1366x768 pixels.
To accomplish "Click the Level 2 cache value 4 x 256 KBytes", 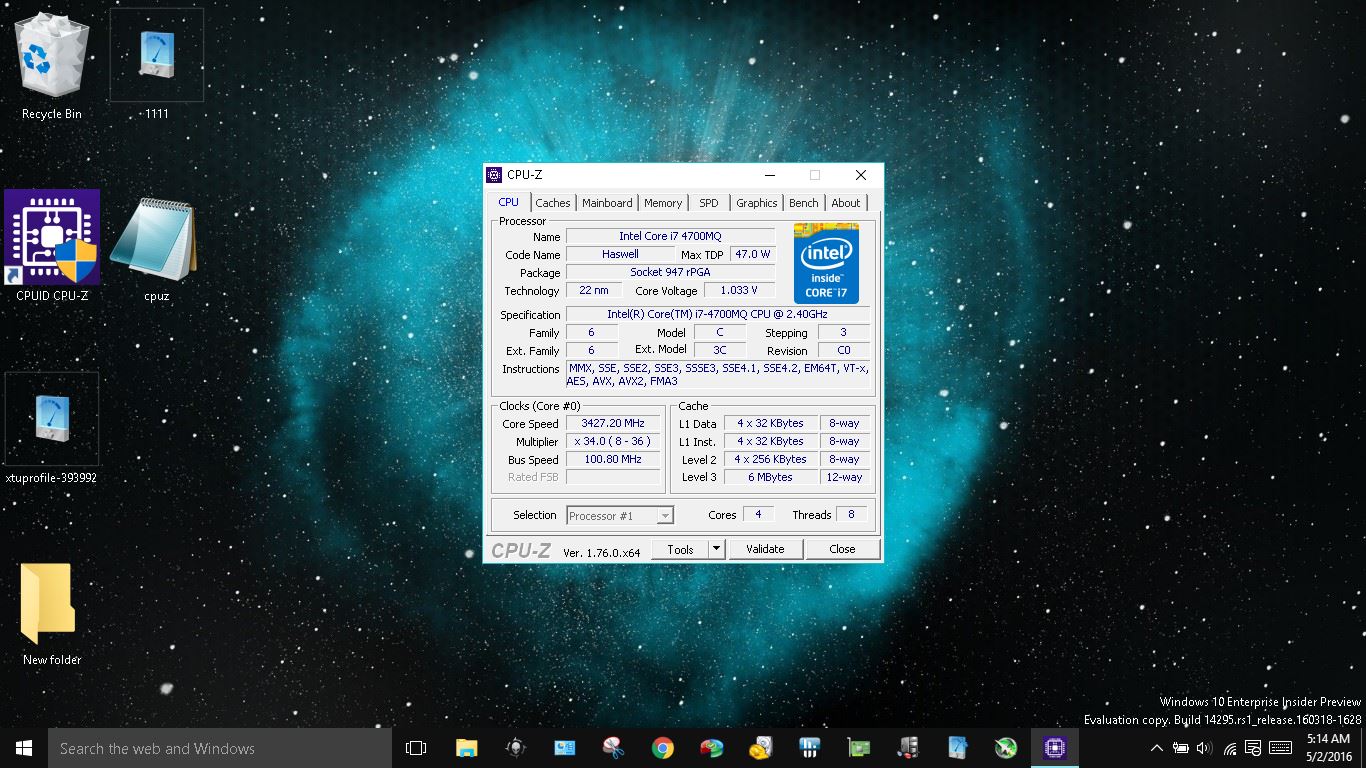I will click(x=770, y=460).
